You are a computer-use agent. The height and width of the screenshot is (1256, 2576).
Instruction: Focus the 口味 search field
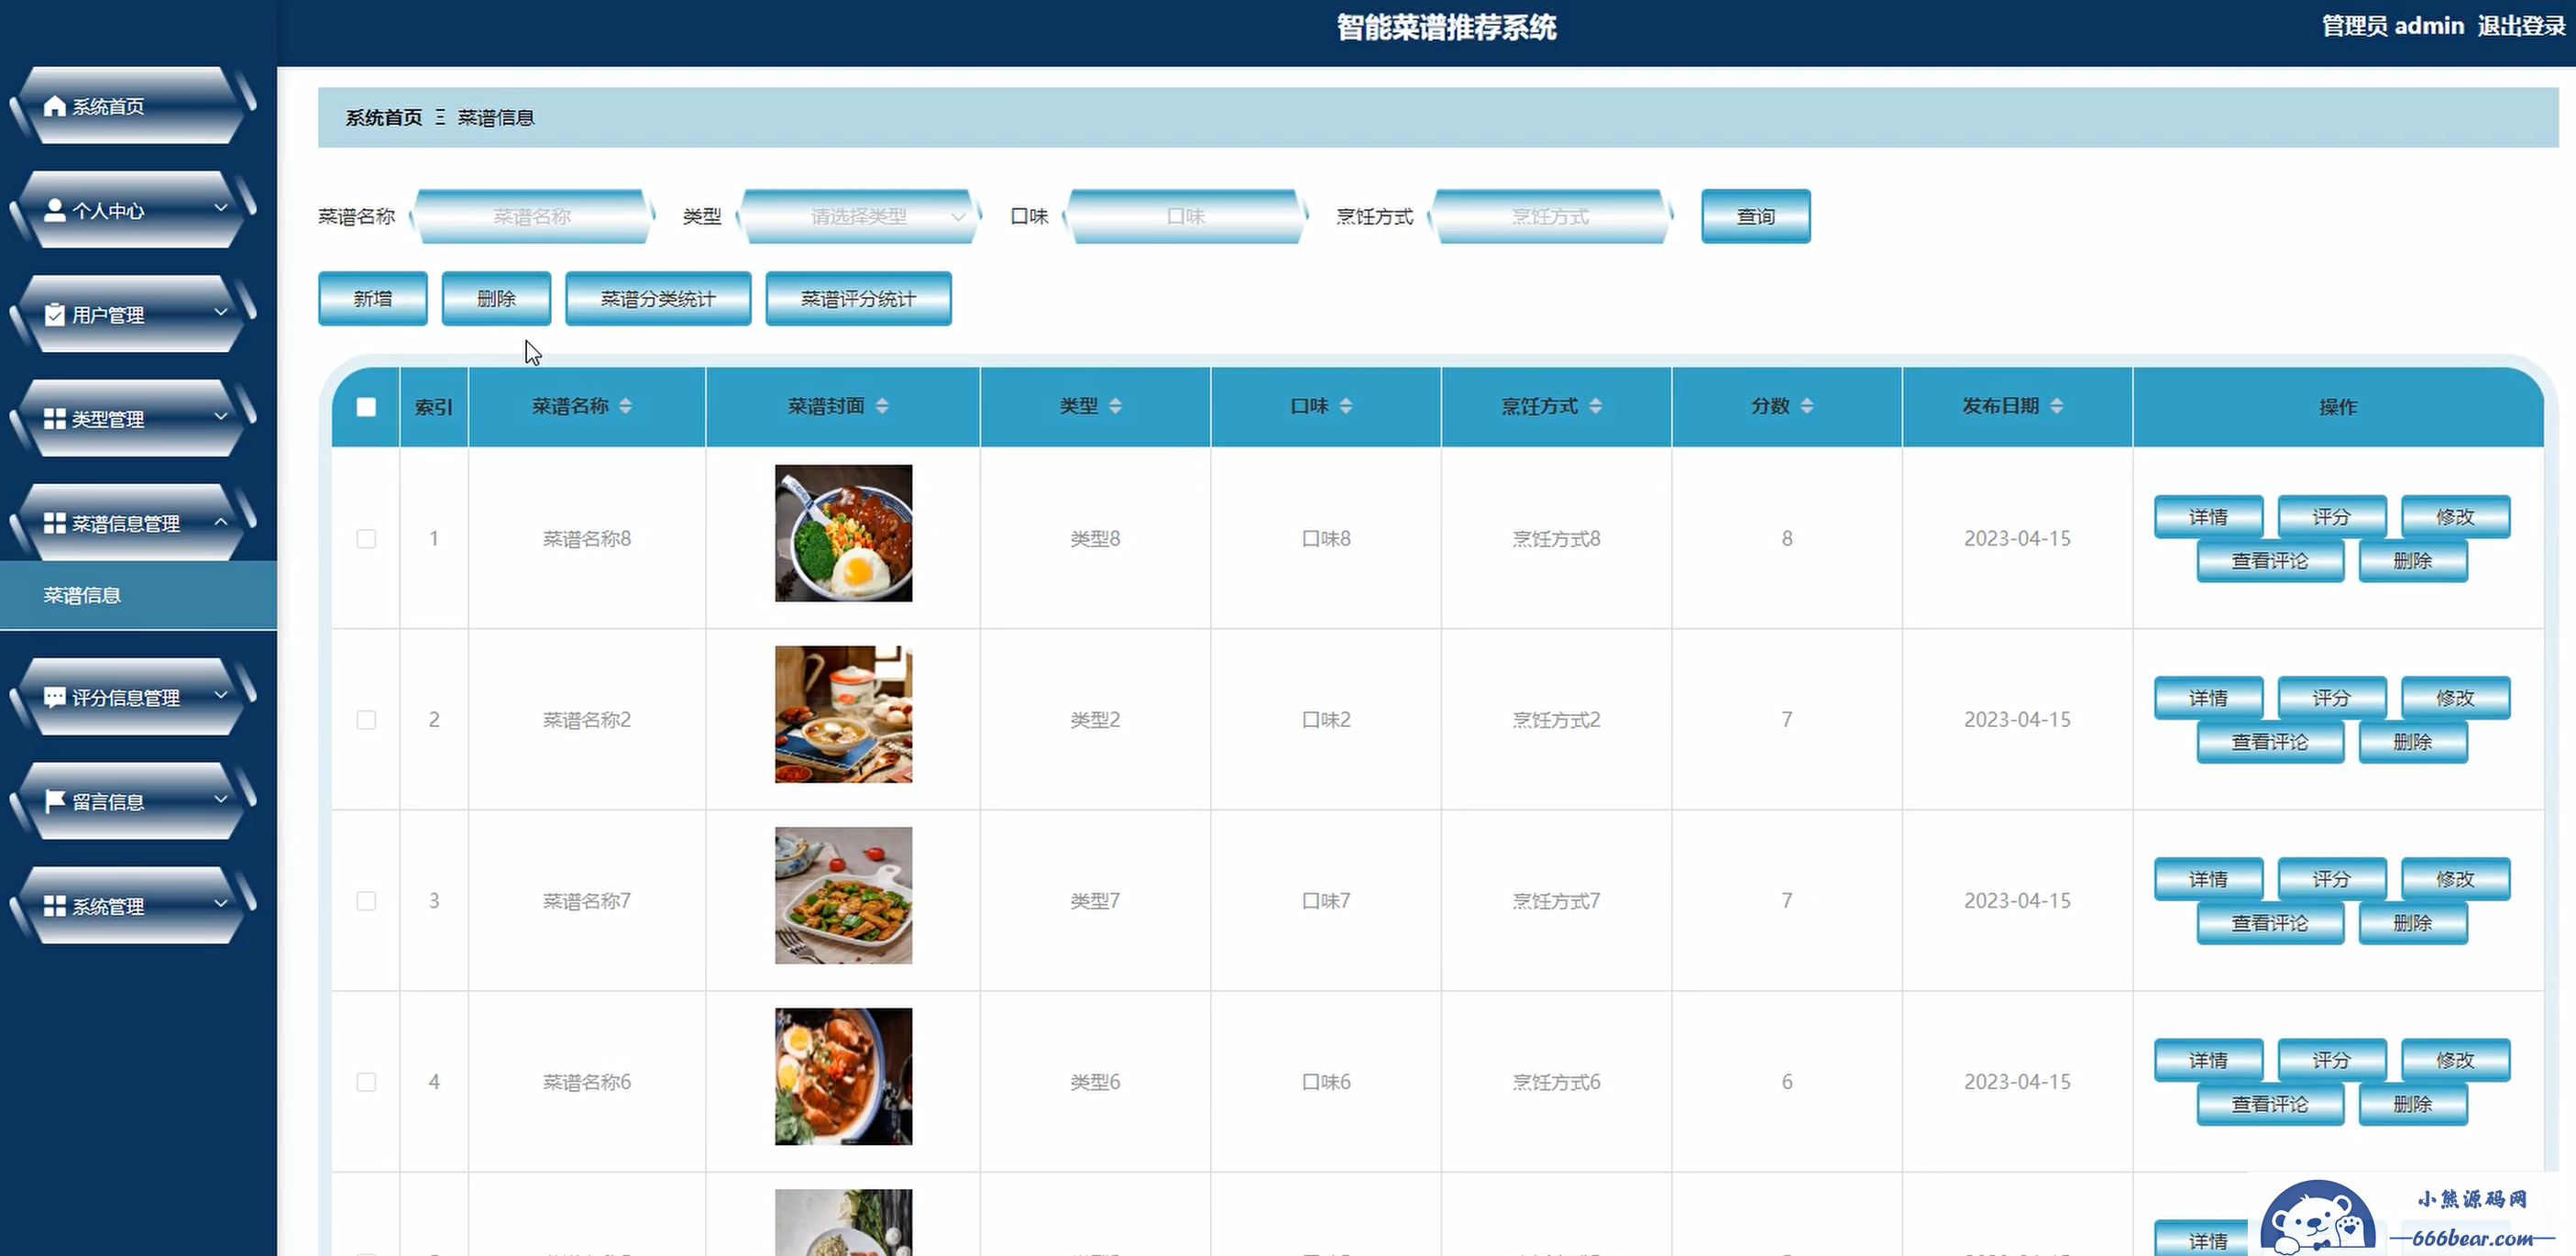coord(1185,216)
